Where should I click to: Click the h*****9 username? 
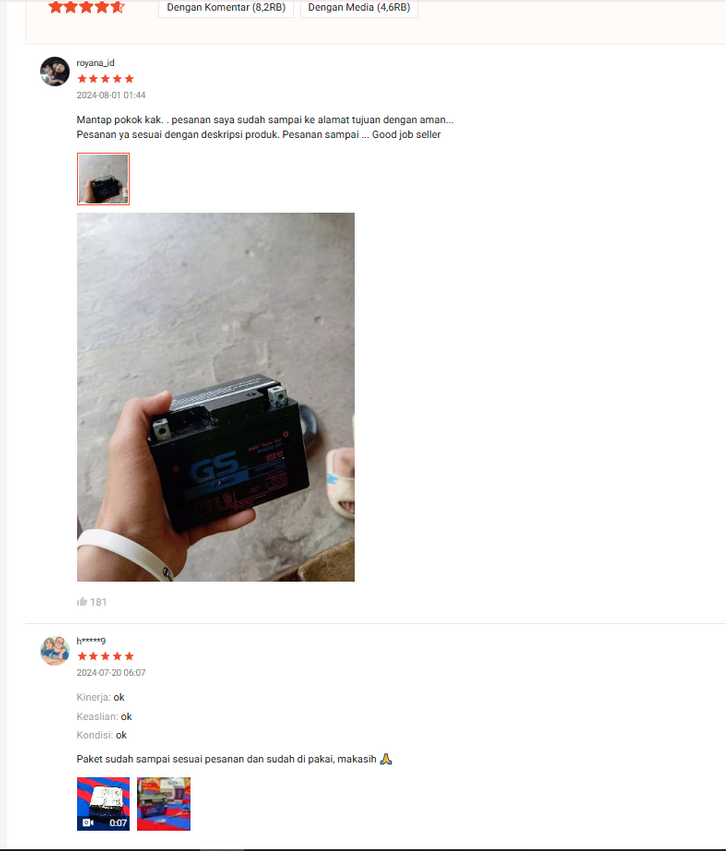[91, 641]
